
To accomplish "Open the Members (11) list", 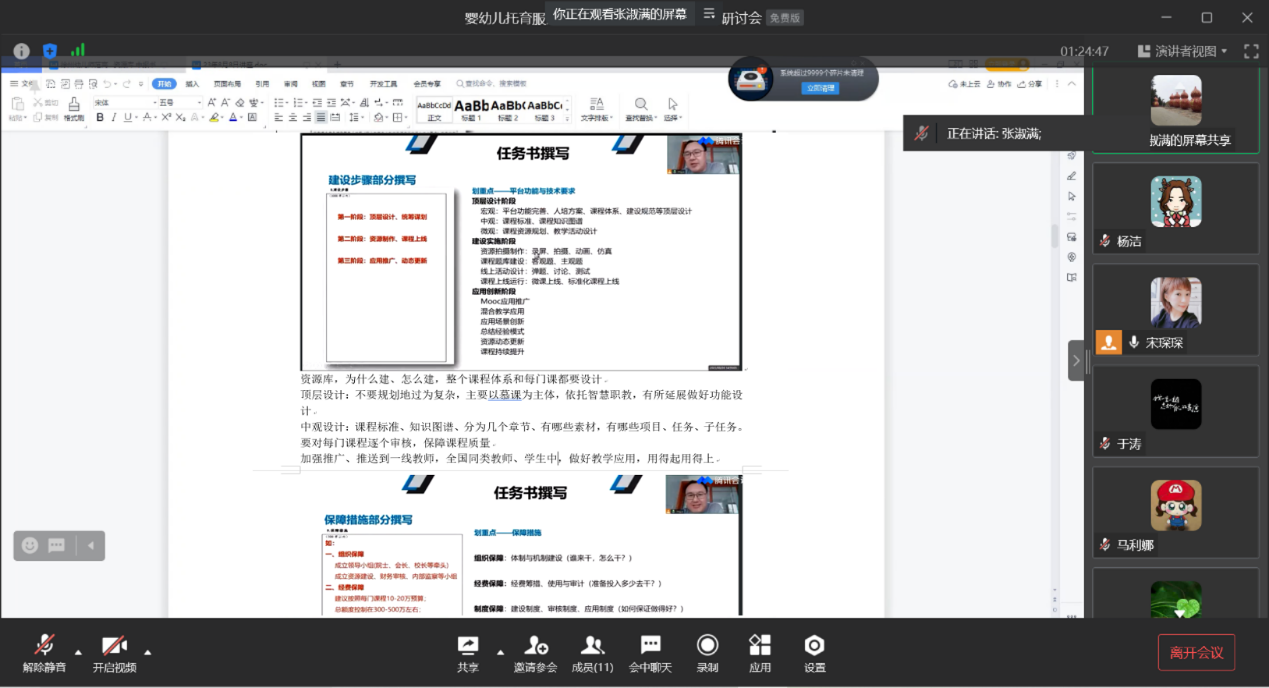I will click(592, 652).
